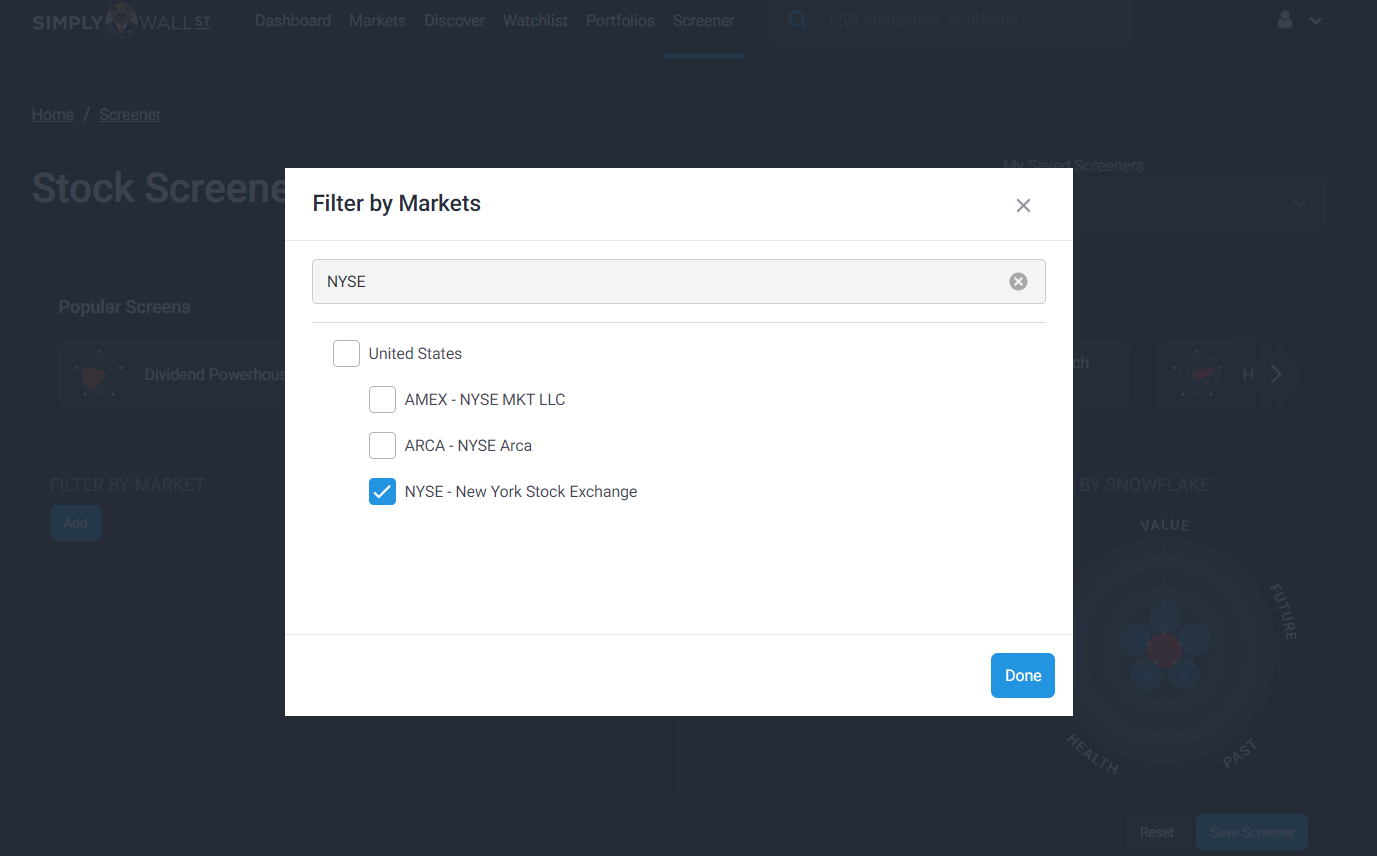Viewport: 1377px width, 856px height.
Task: Click the Dividend Powerhouse screen card
Action: pyautogui.click(x=173, y=375)
